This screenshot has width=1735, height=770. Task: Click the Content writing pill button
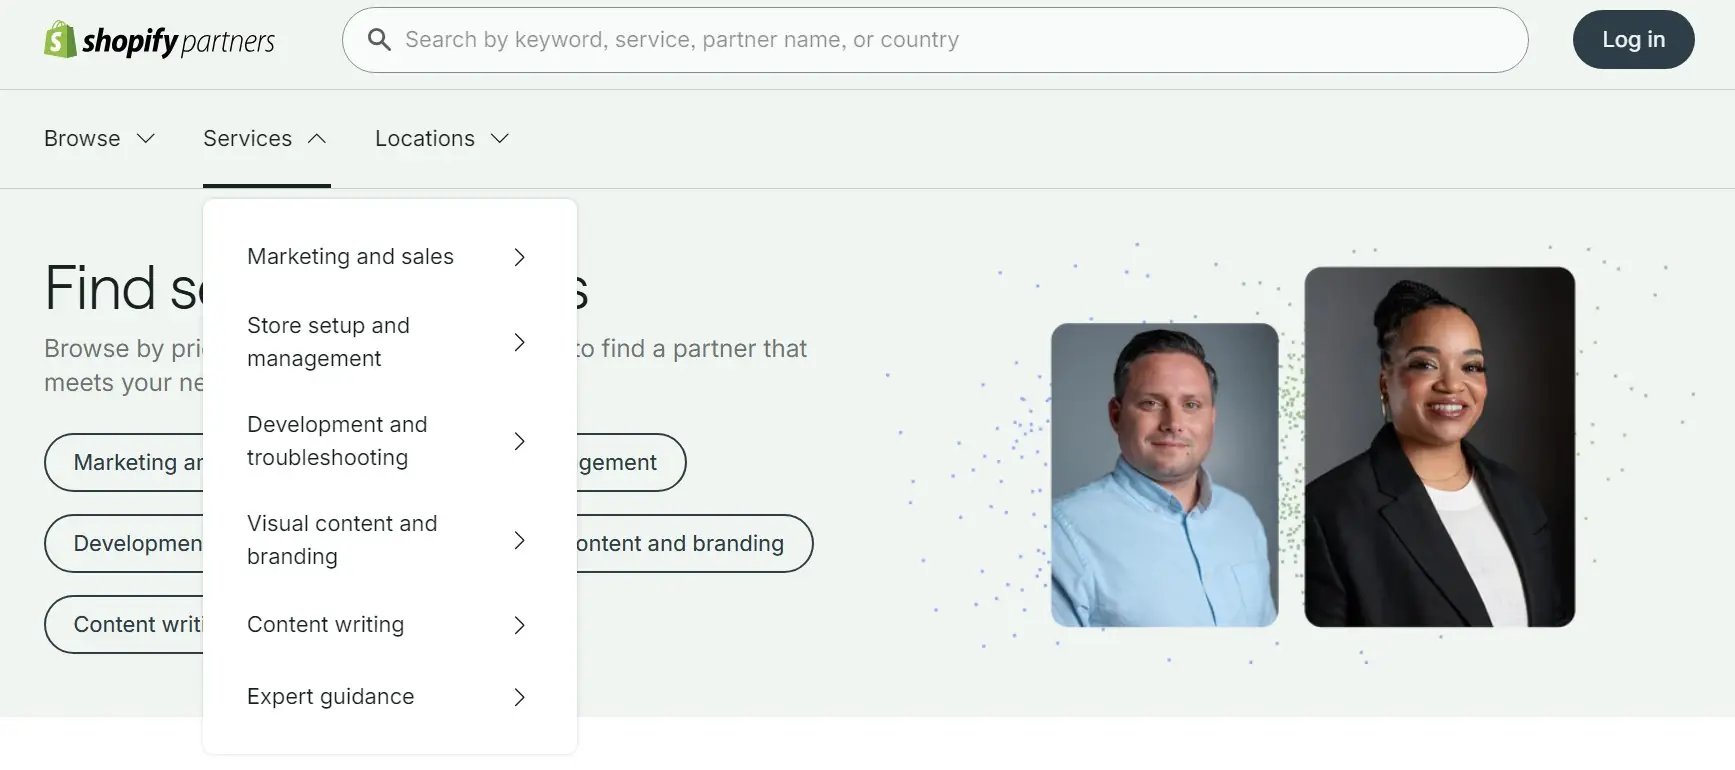pyautogui.click(x=124, y=625)
